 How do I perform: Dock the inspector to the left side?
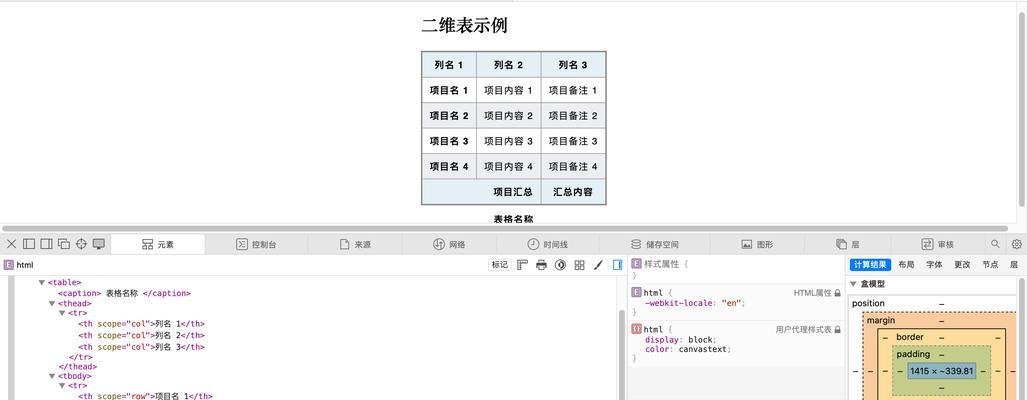[29, 244]
